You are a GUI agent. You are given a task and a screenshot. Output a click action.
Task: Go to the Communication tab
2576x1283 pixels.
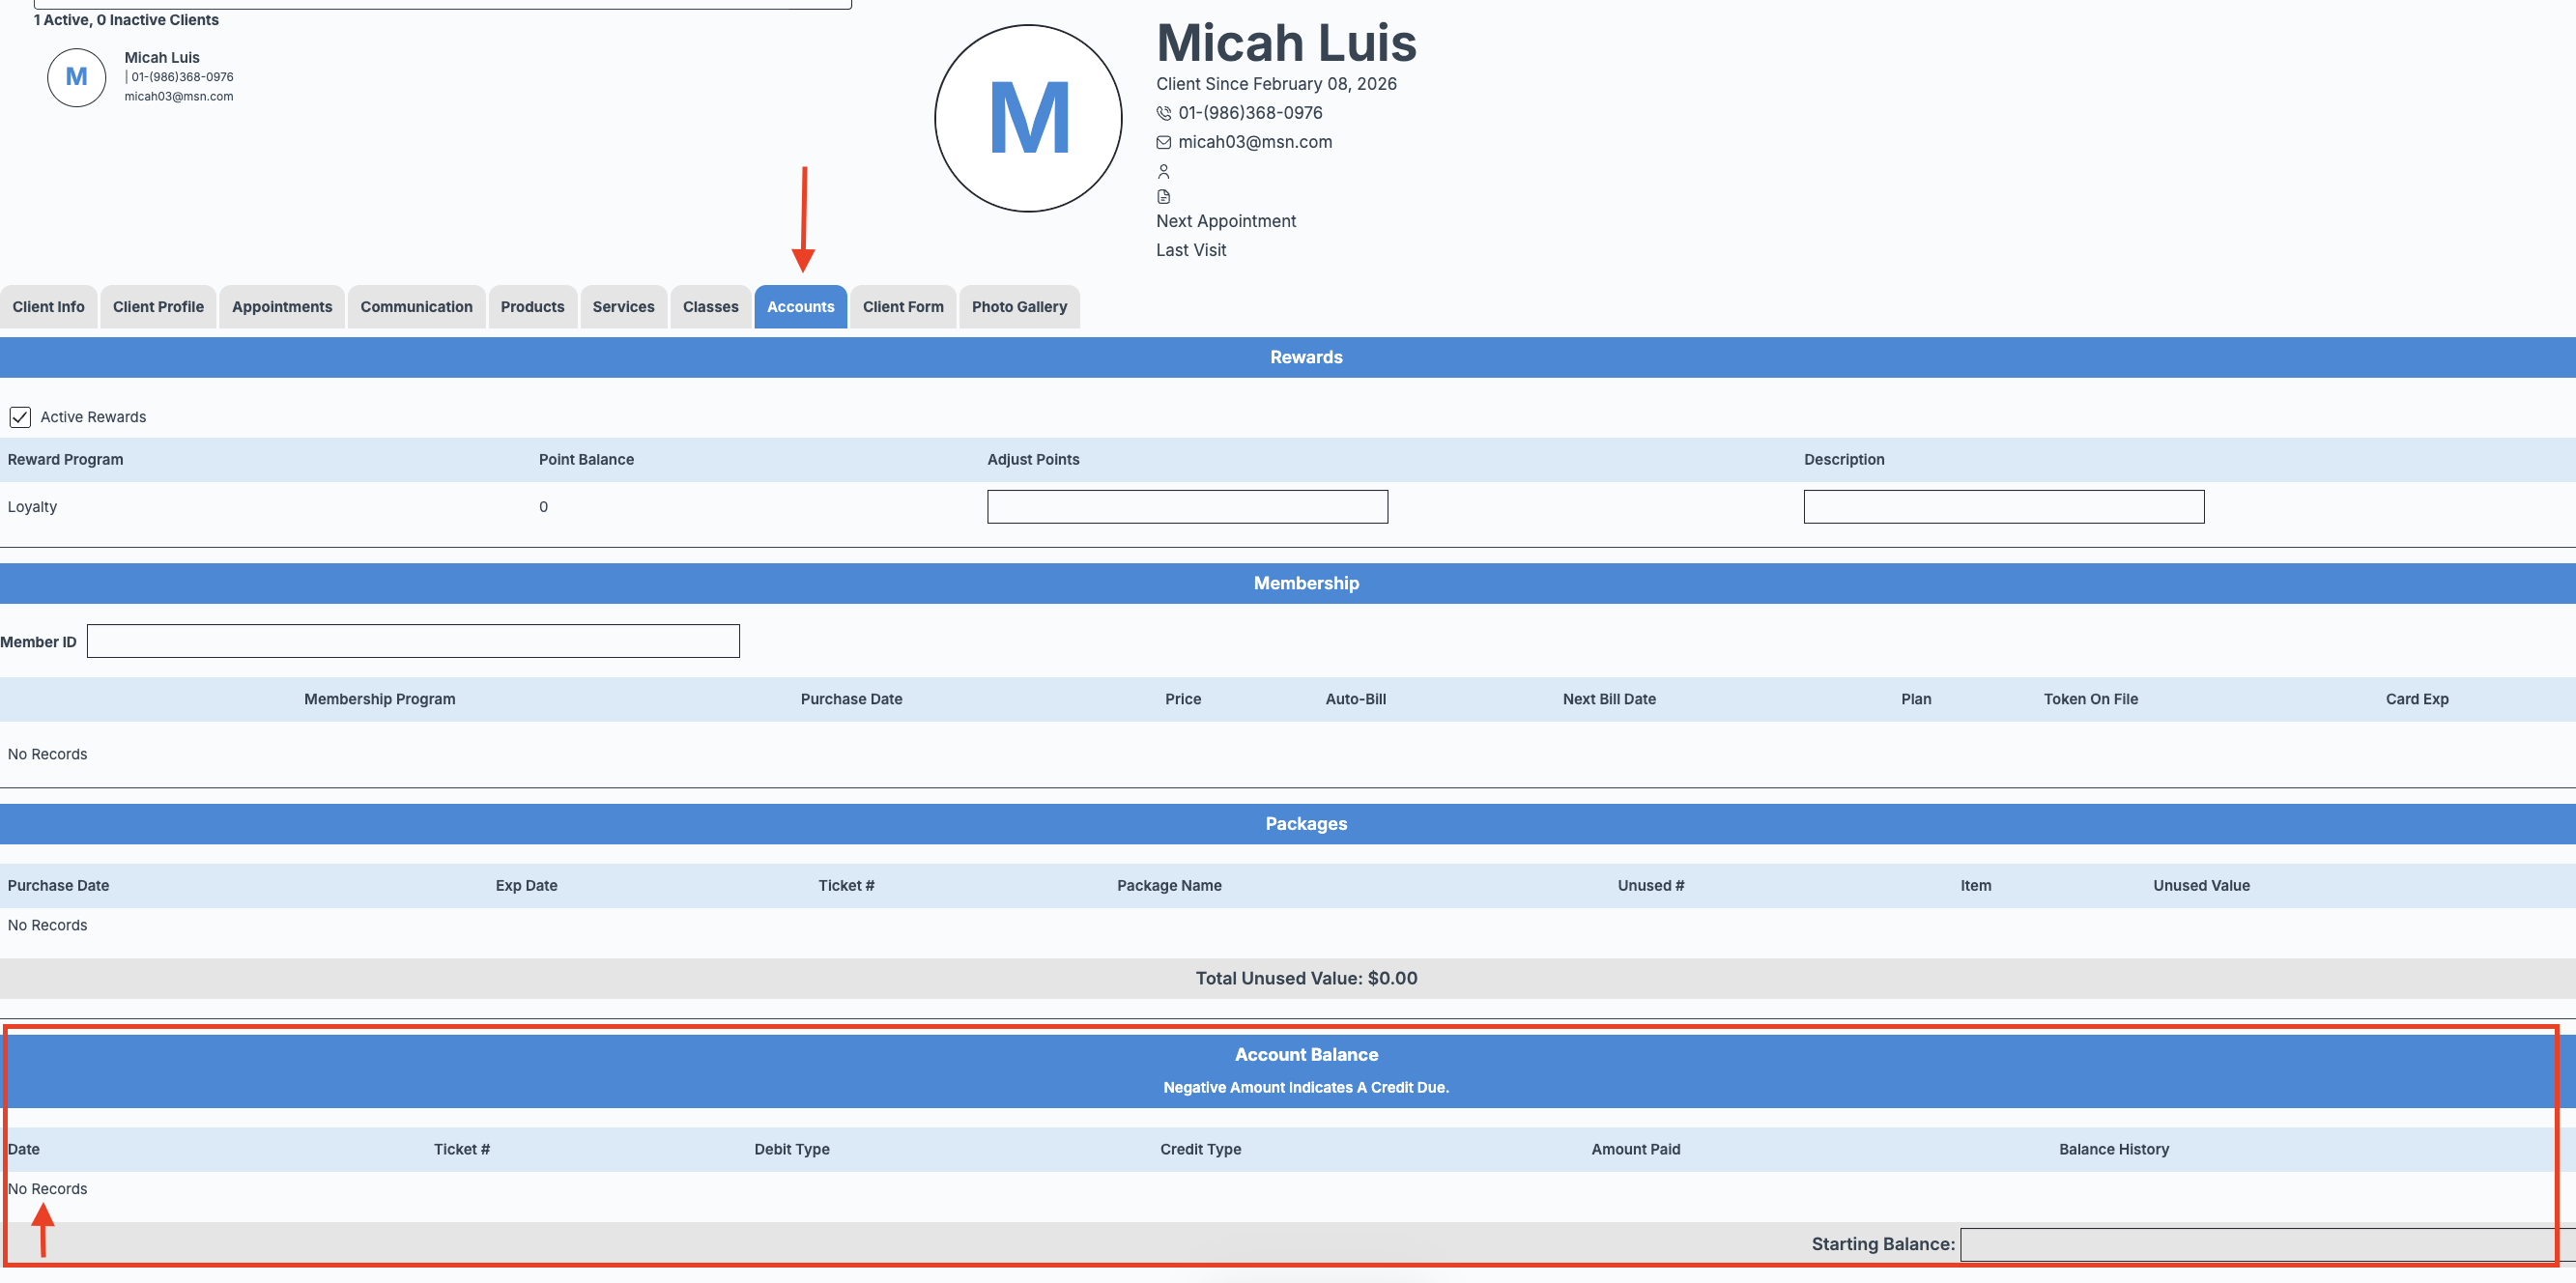click(x=416, y=307)
